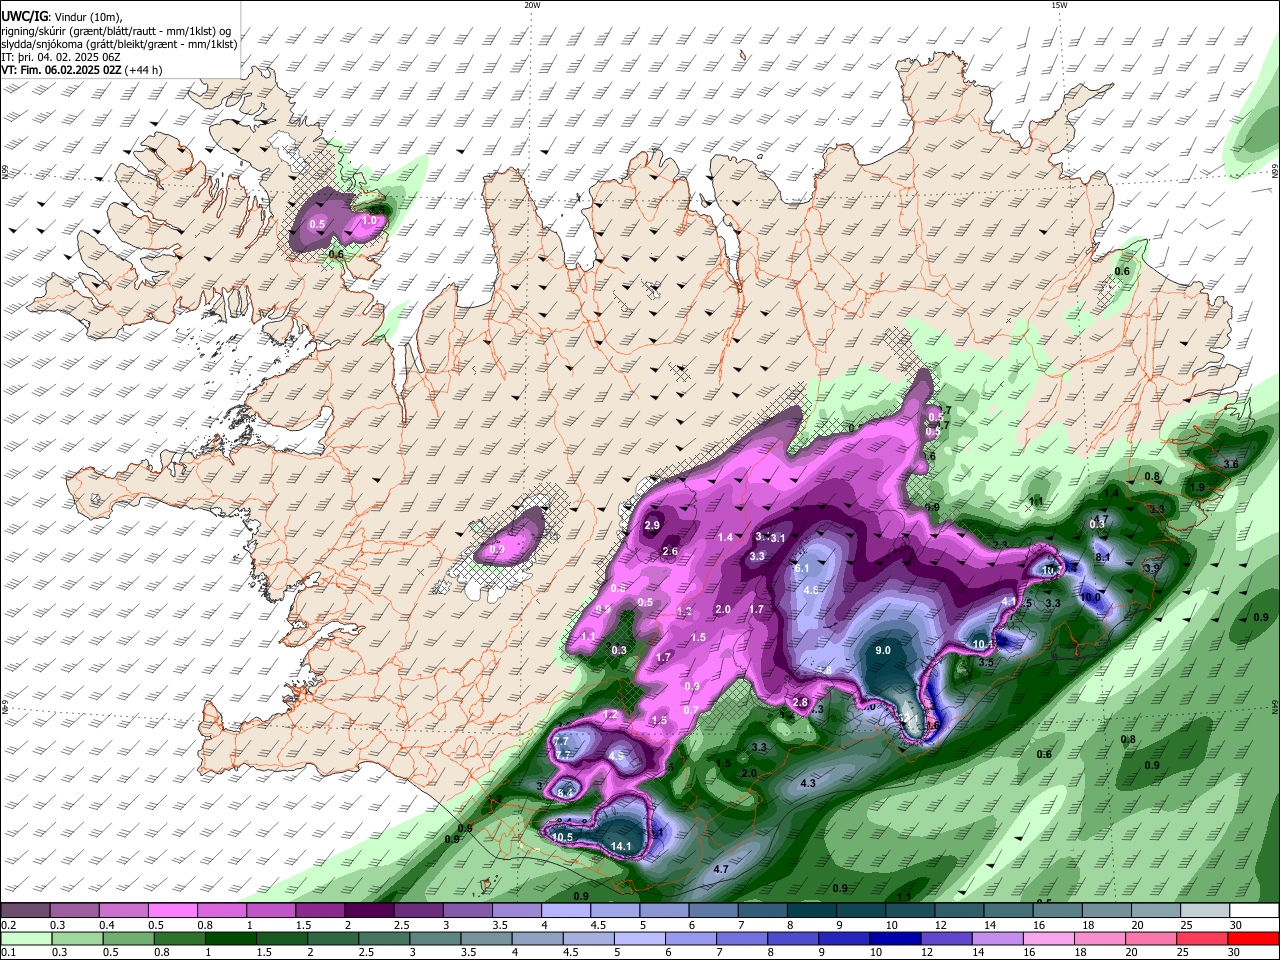Click the 14.1 precipitation value on the map
The width and height of the screenshot is (1280, 960).
click(x=621, y=847)
